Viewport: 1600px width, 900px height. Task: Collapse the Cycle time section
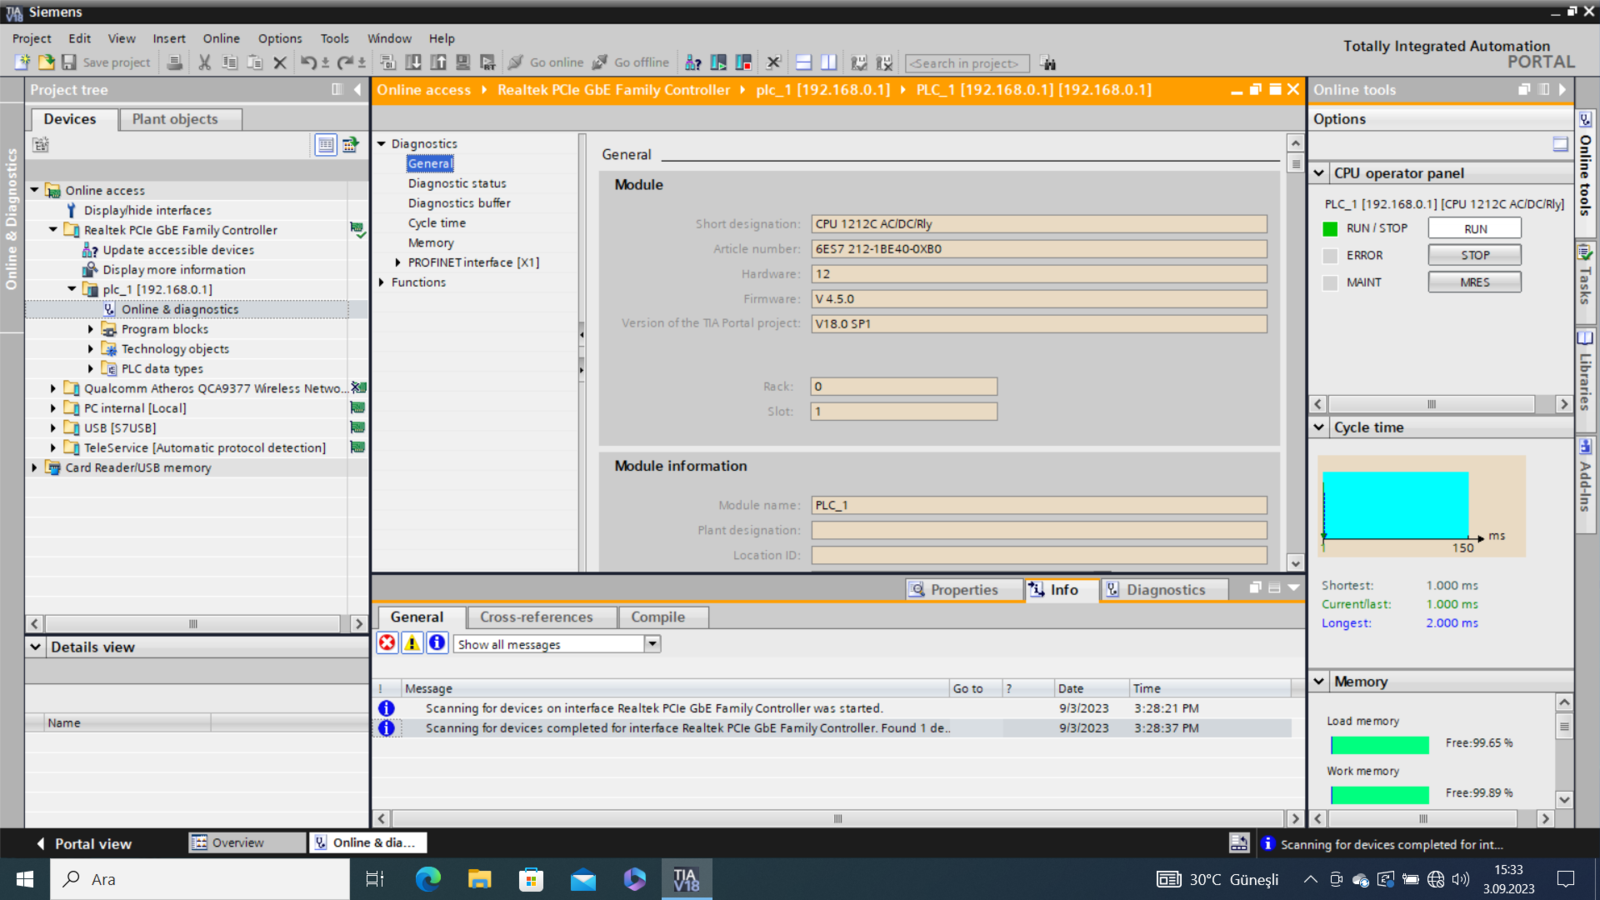click(1319, 427)
